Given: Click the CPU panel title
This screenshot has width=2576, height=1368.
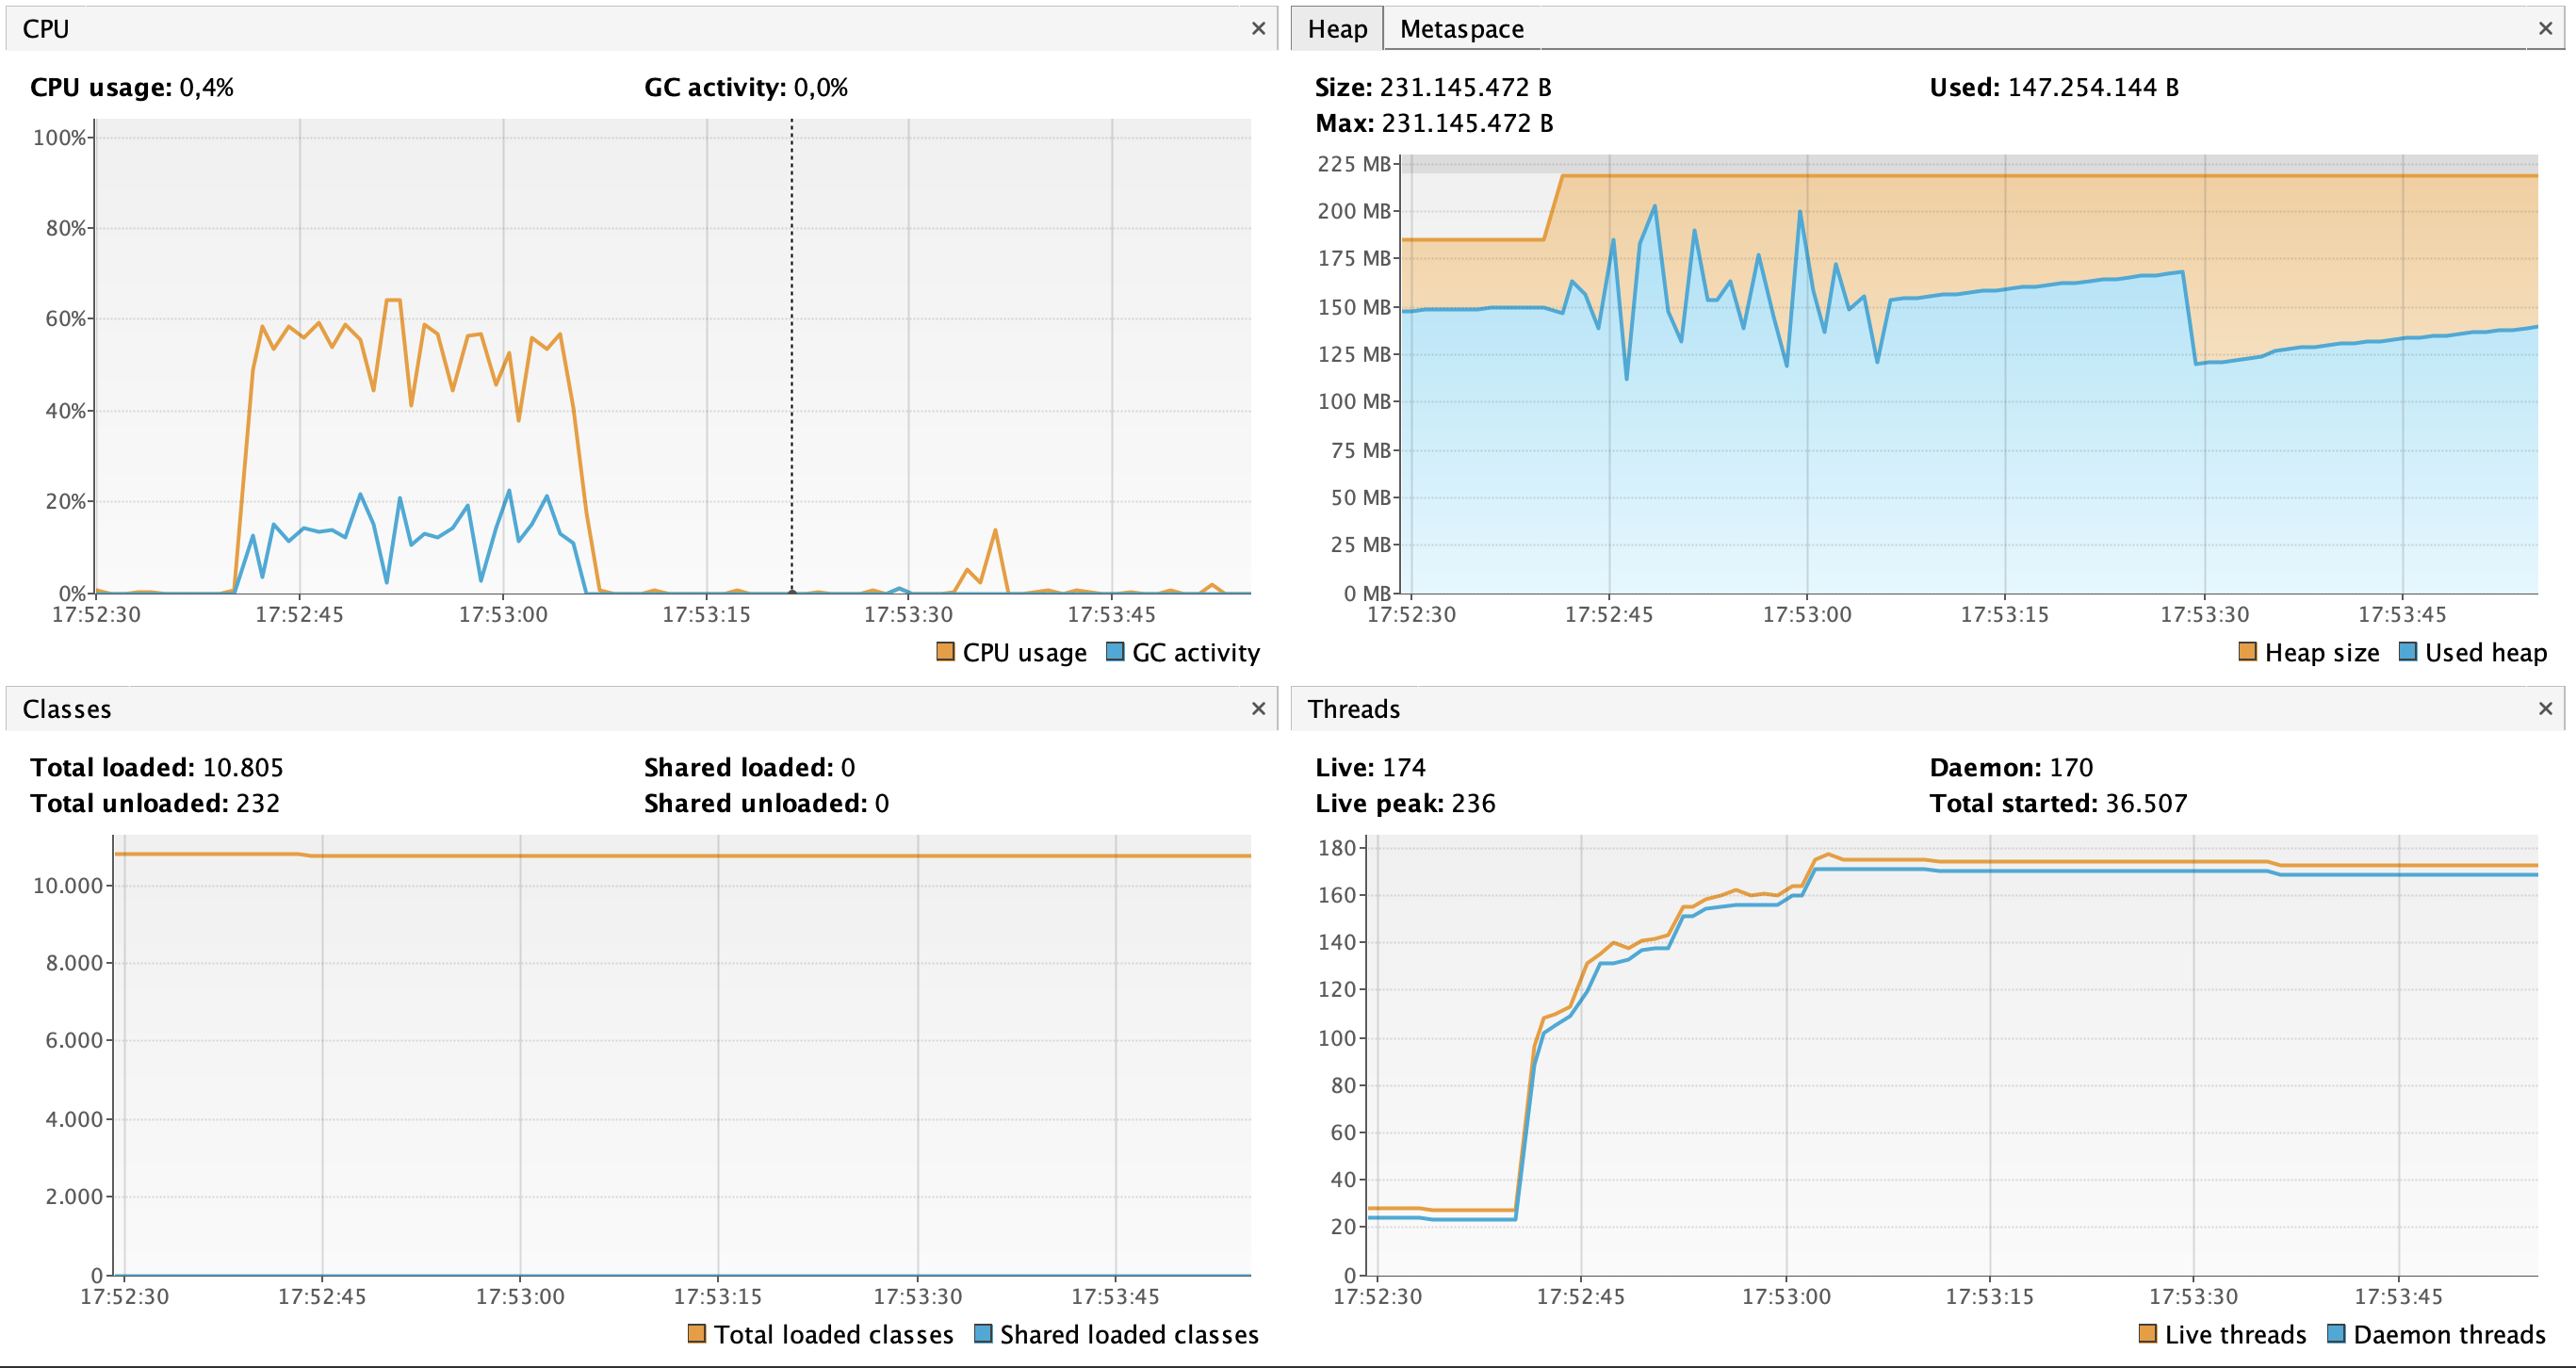Looking at the screenshot, I should pyautogui.click(x=46, y=29).
